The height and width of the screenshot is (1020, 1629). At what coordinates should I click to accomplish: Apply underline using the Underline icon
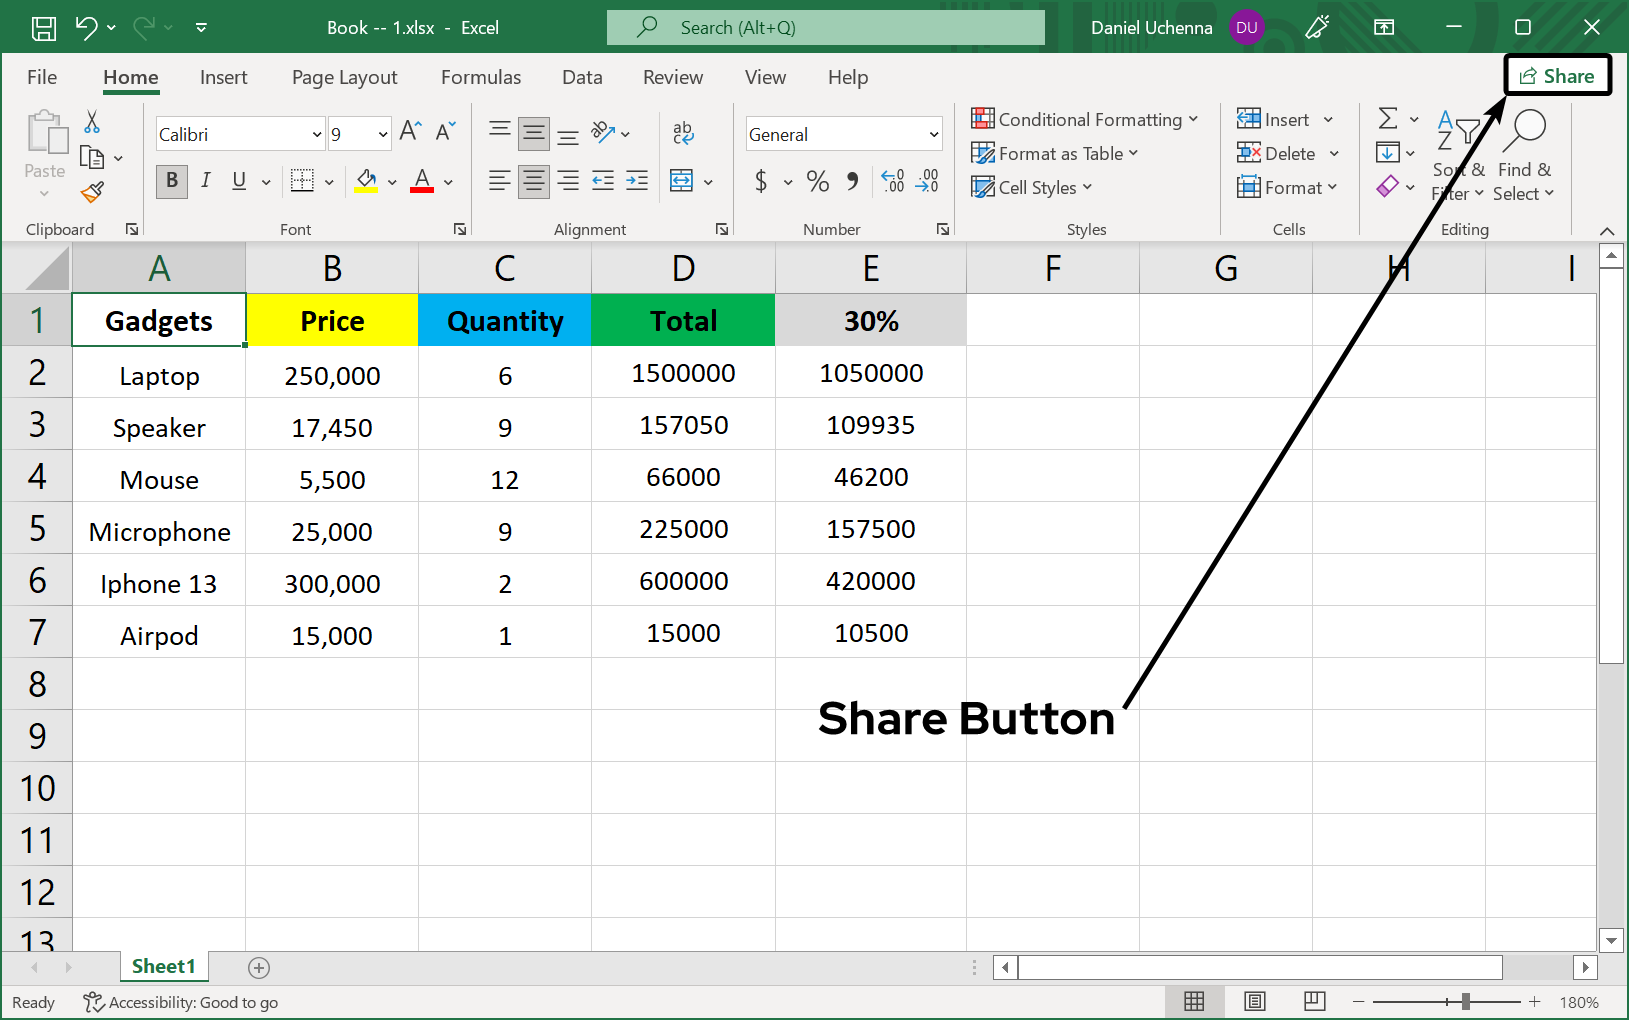tap(238, 181)
